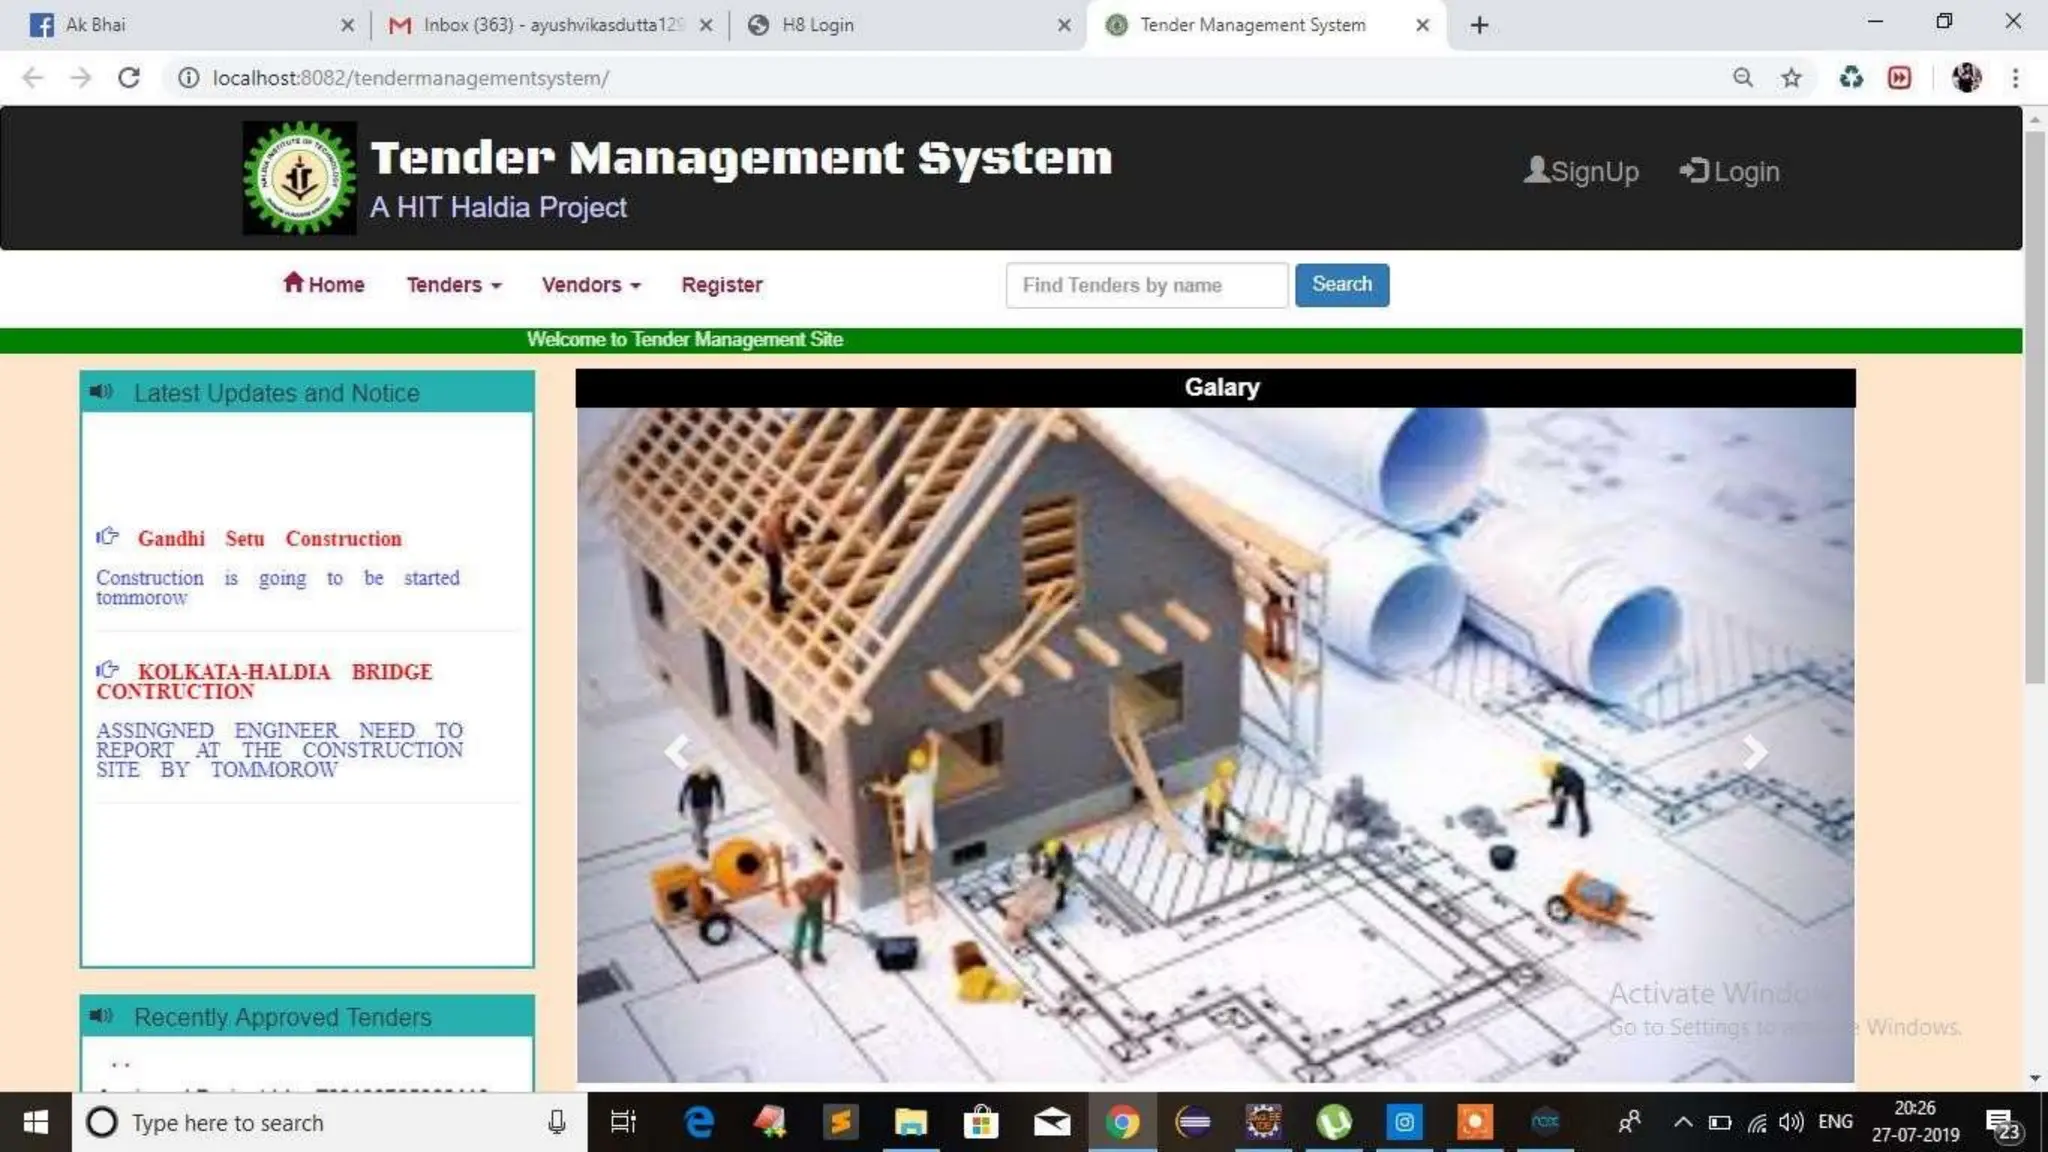The image size is (2048, 1152).
Task: Advance gallery with right arrow
Action: click(x=1754, y=751)
